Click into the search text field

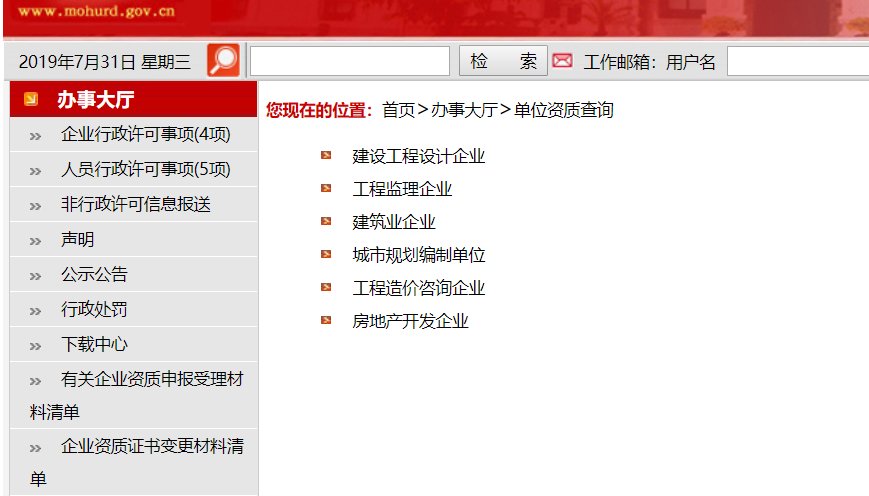pos(350,60)
